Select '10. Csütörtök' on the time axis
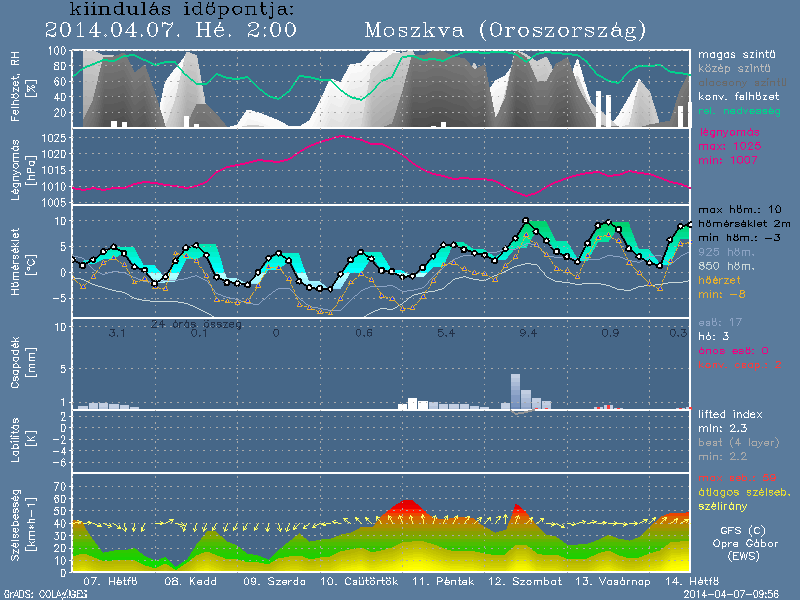800x600 pixels. click(359, 581)
